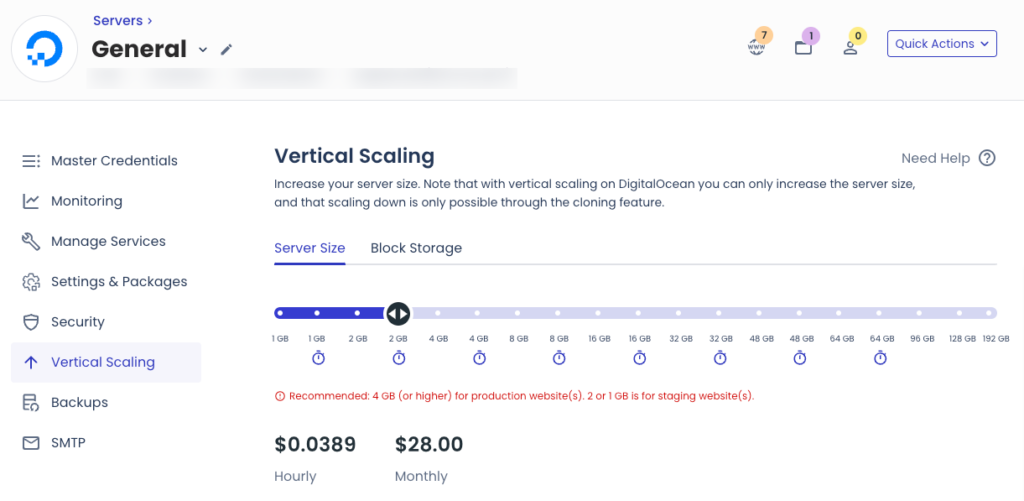Go to the Servers breadcrumb link
The image size is (1024, 501).
click(118, 21)
